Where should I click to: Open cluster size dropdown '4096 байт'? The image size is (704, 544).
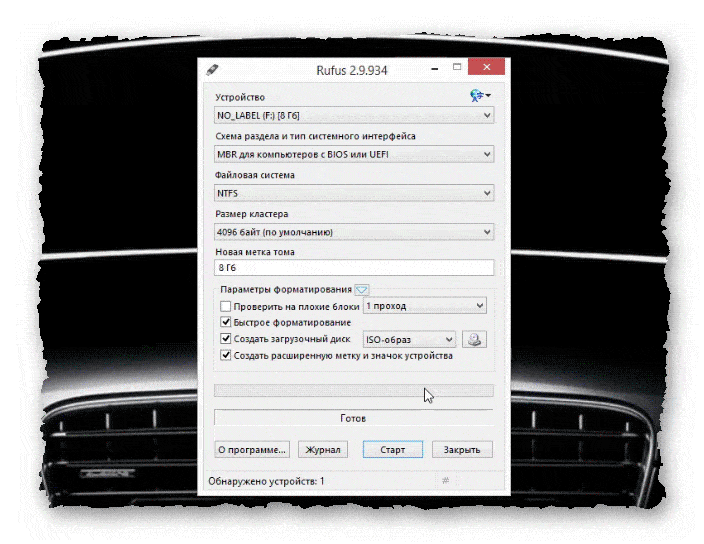(x=354, y=232)
